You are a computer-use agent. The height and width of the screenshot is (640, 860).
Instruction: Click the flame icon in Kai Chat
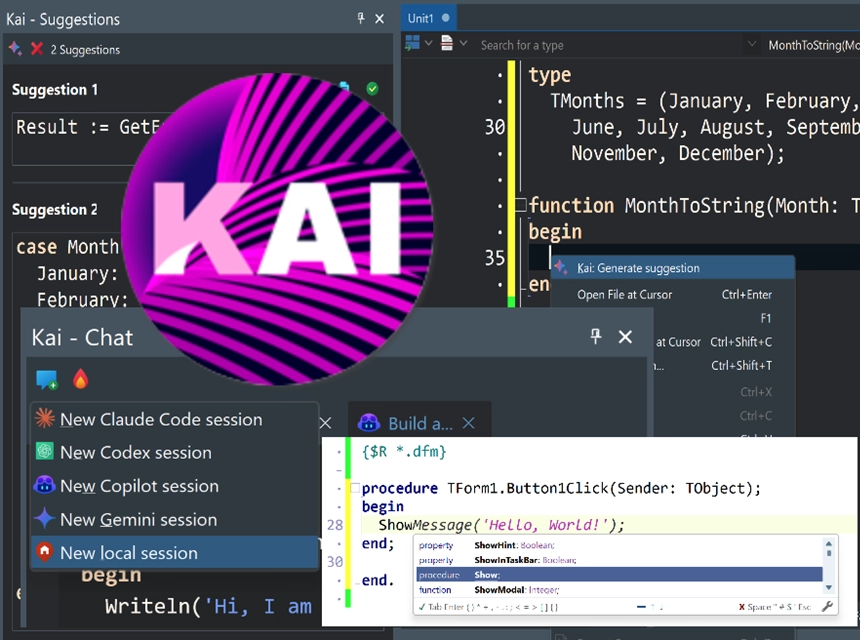(x=81, y=379)
